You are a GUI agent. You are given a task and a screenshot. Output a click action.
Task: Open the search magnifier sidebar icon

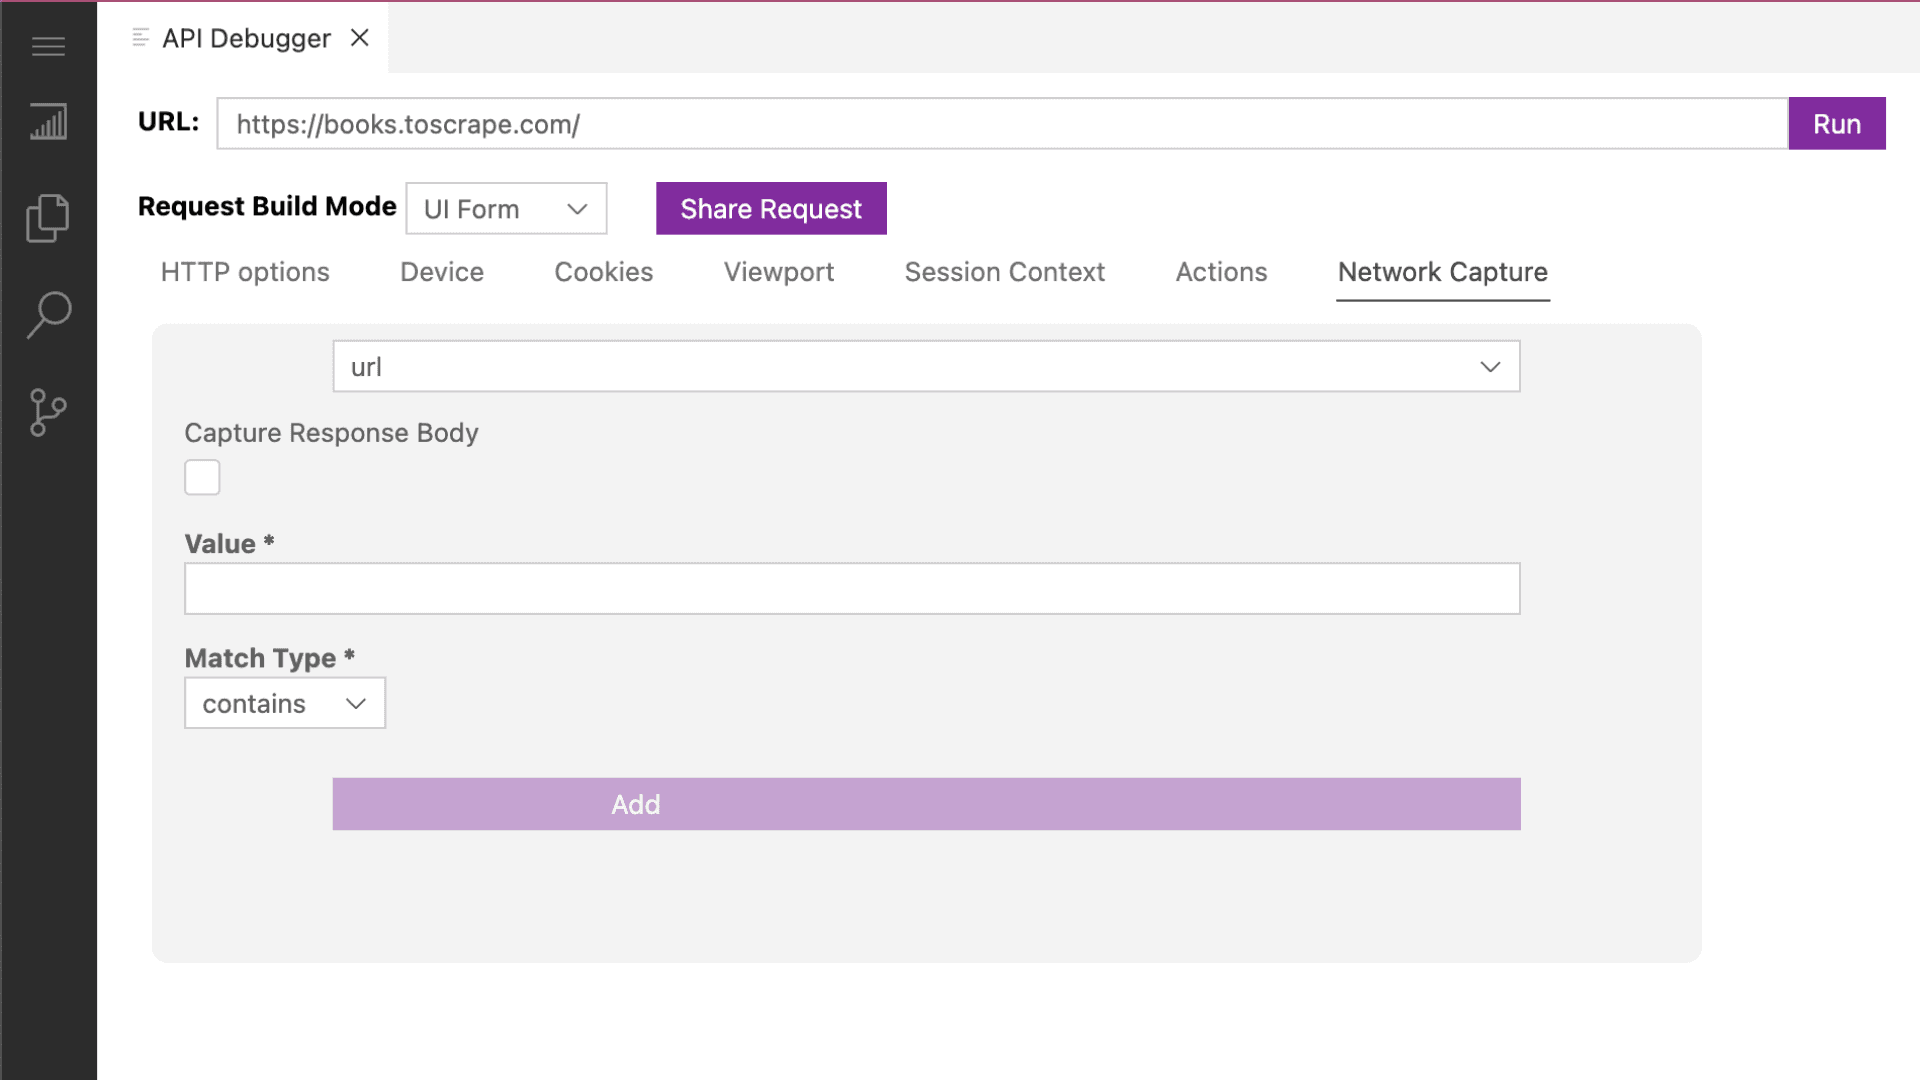pyautogui.click(x=48, y=315)
